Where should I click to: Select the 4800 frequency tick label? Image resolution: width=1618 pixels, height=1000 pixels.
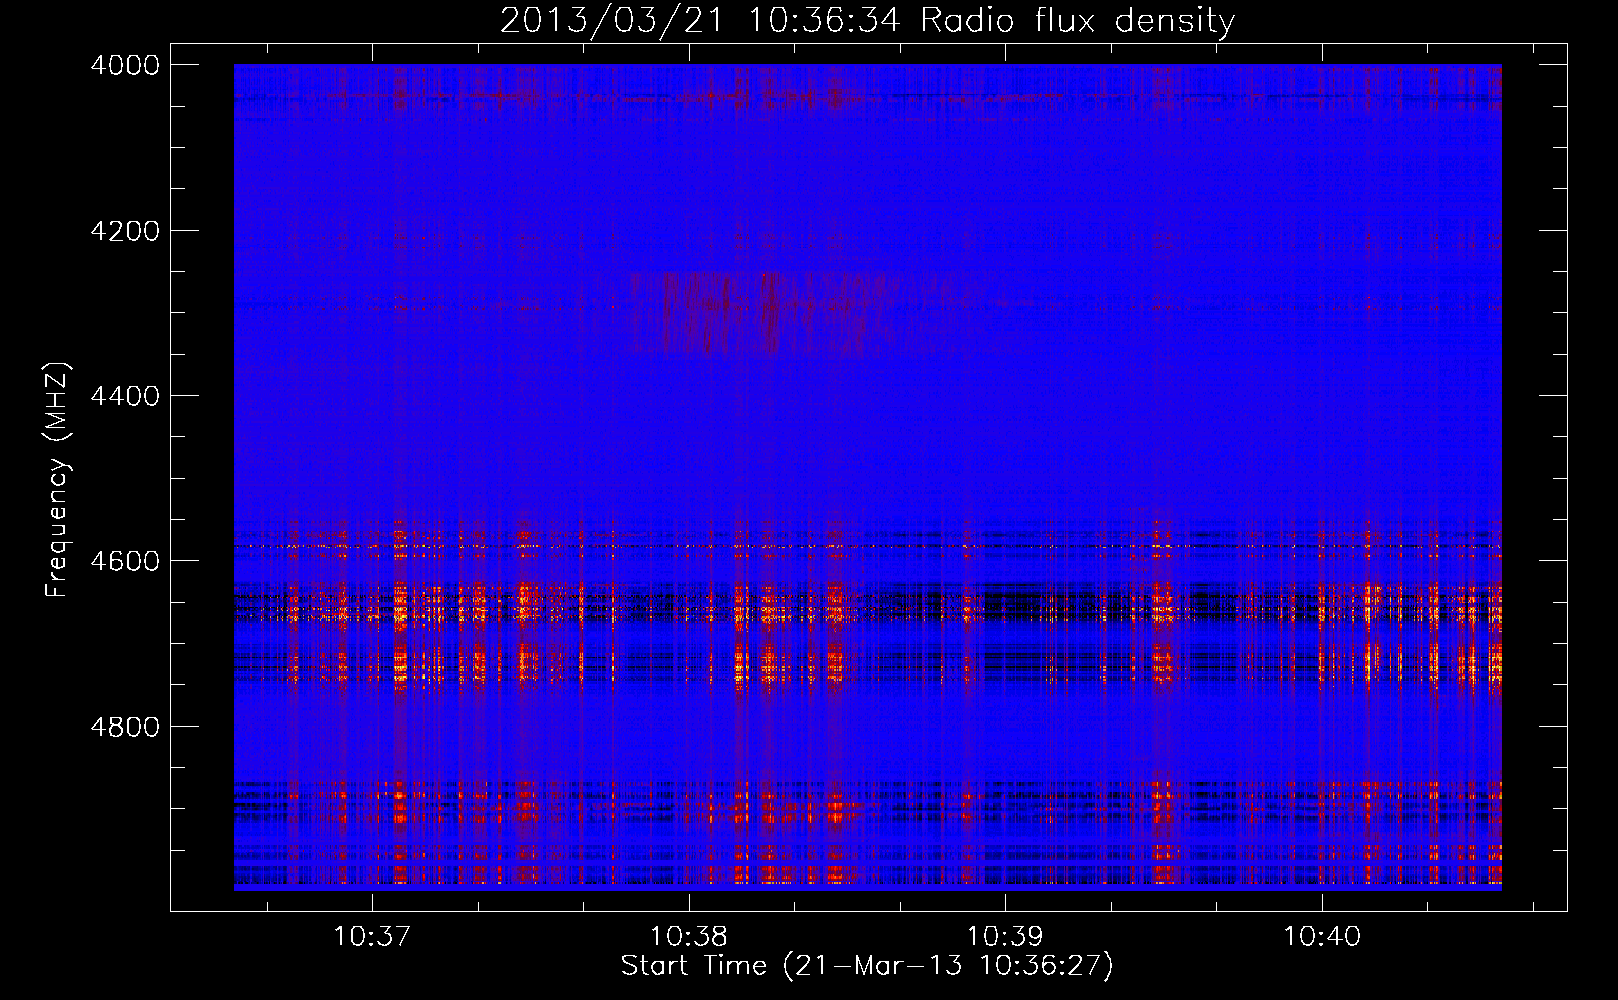tap(124, 727)
